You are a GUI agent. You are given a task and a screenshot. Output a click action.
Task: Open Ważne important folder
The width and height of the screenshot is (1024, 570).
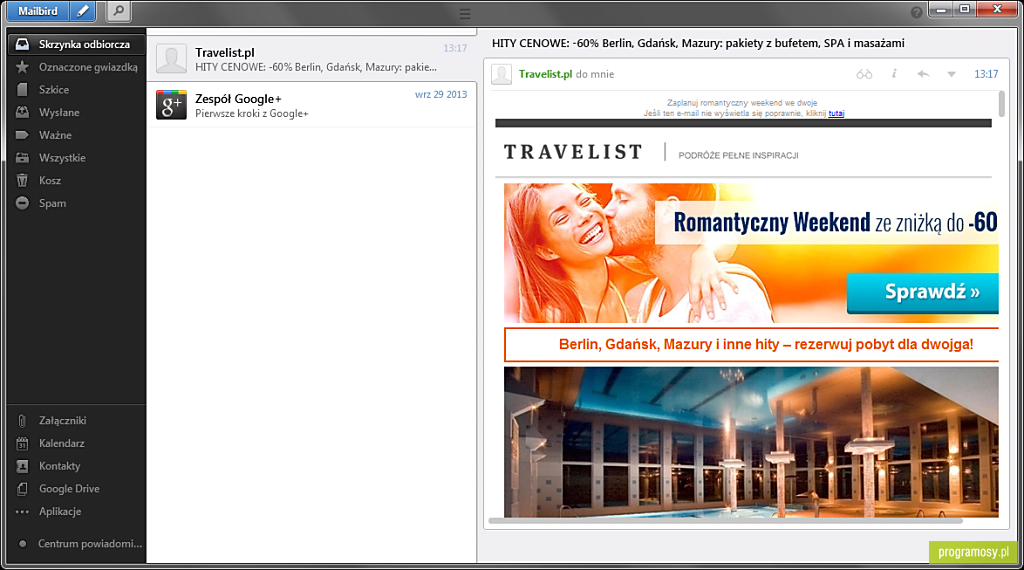tap(76, 135)
